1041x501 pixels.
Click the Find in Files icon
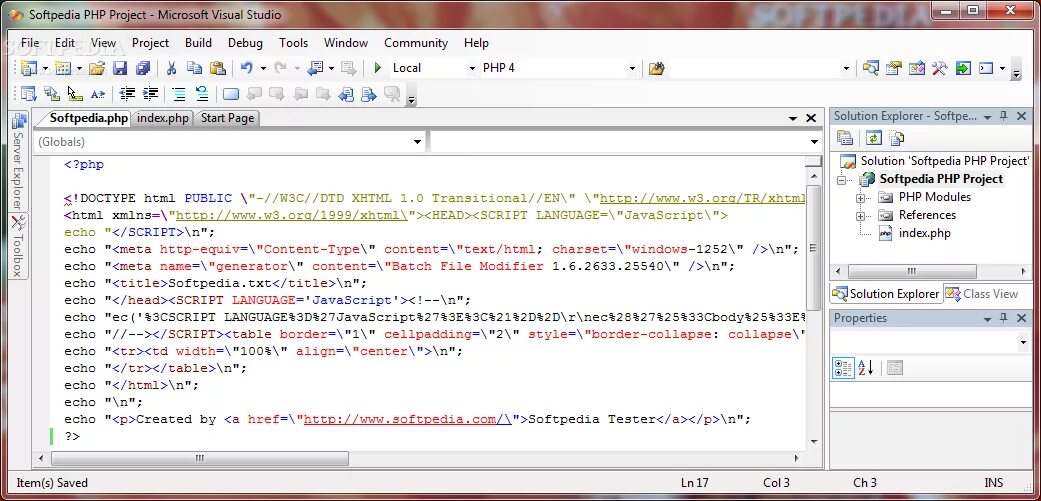coord(657,68)
